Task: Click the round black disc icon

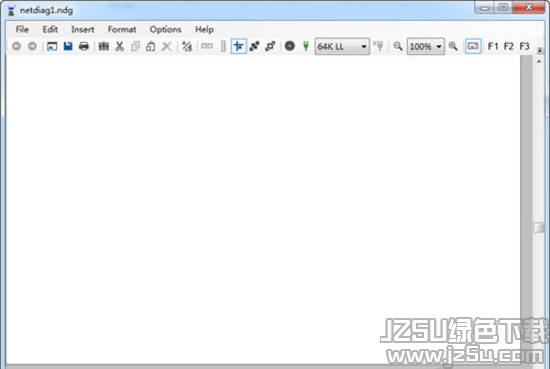Action: [290, 46]
